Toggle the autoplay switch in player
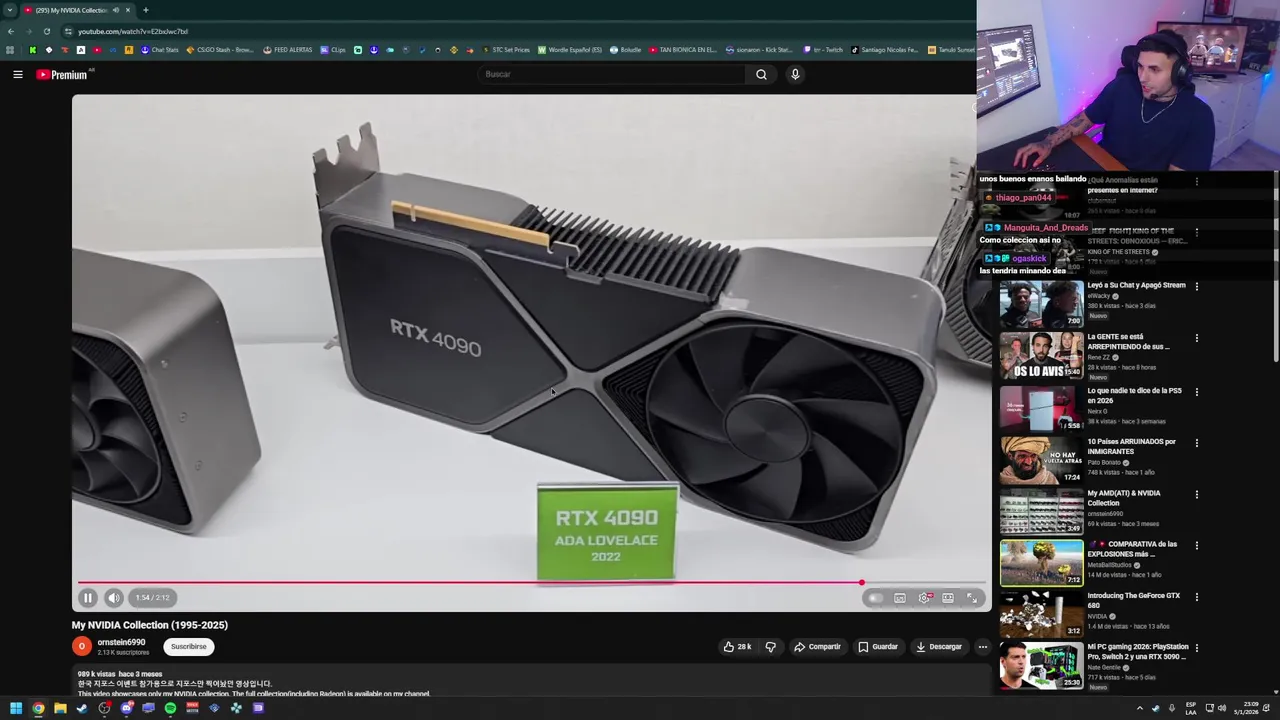Image resolution: width=1280 pixels, height=720 pixels. click(x=875, y=598)
